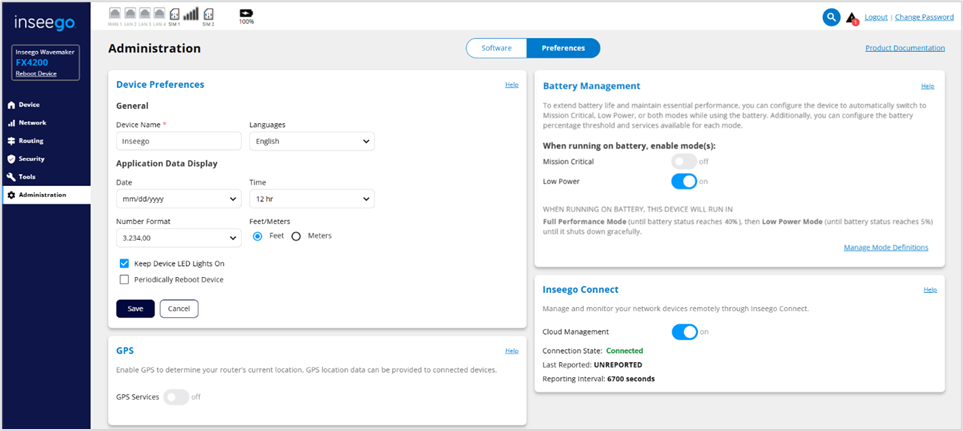Viewport: 963px width, 431px height.
Task: Open the Languages dropdown
Action: [x=311, y=142]
